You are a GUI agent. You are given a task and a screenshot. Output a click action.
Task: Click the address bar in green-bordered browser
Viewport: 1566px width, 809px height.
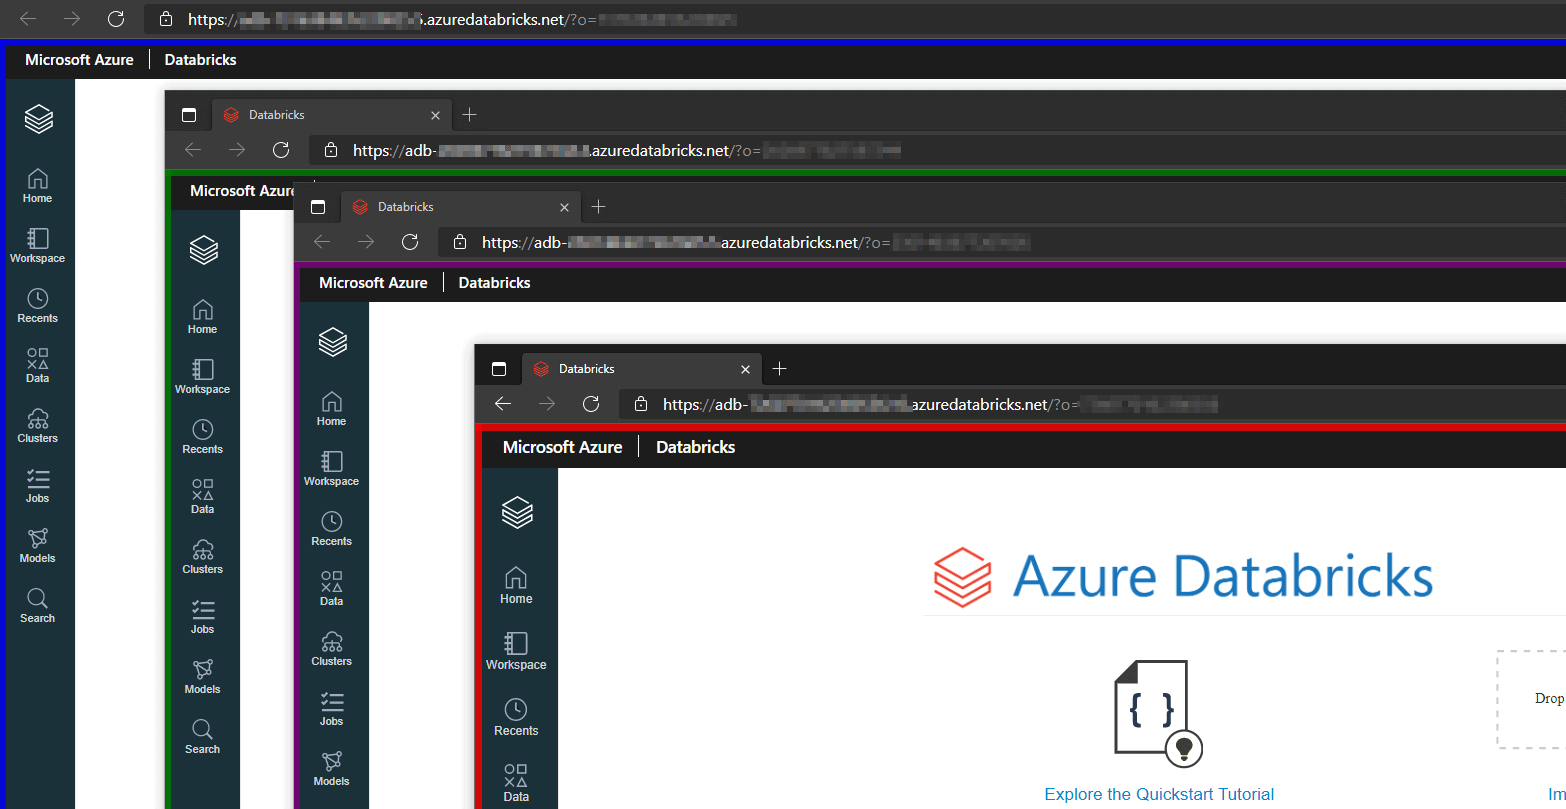click(x=937, y=151)
